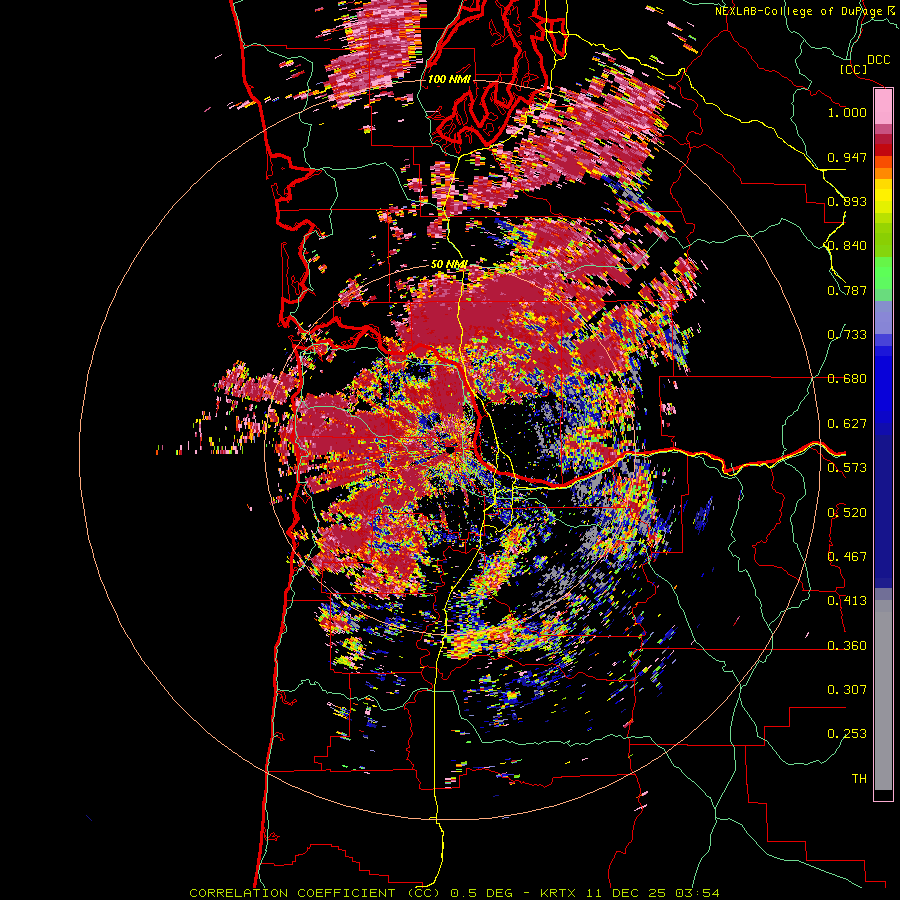Screen dimensions: 900x900
Task: Select the 0.413 color scale value
Action: point(847,601)
